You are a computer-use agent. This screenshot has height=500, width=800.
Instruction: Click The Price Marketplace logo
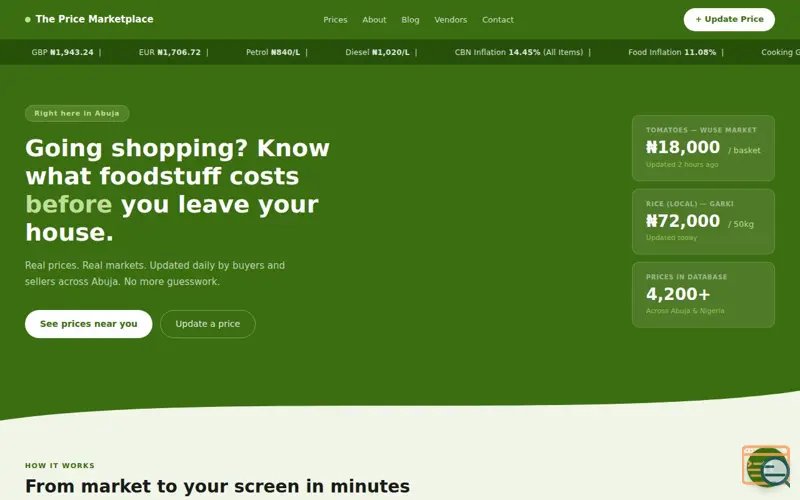89,19
